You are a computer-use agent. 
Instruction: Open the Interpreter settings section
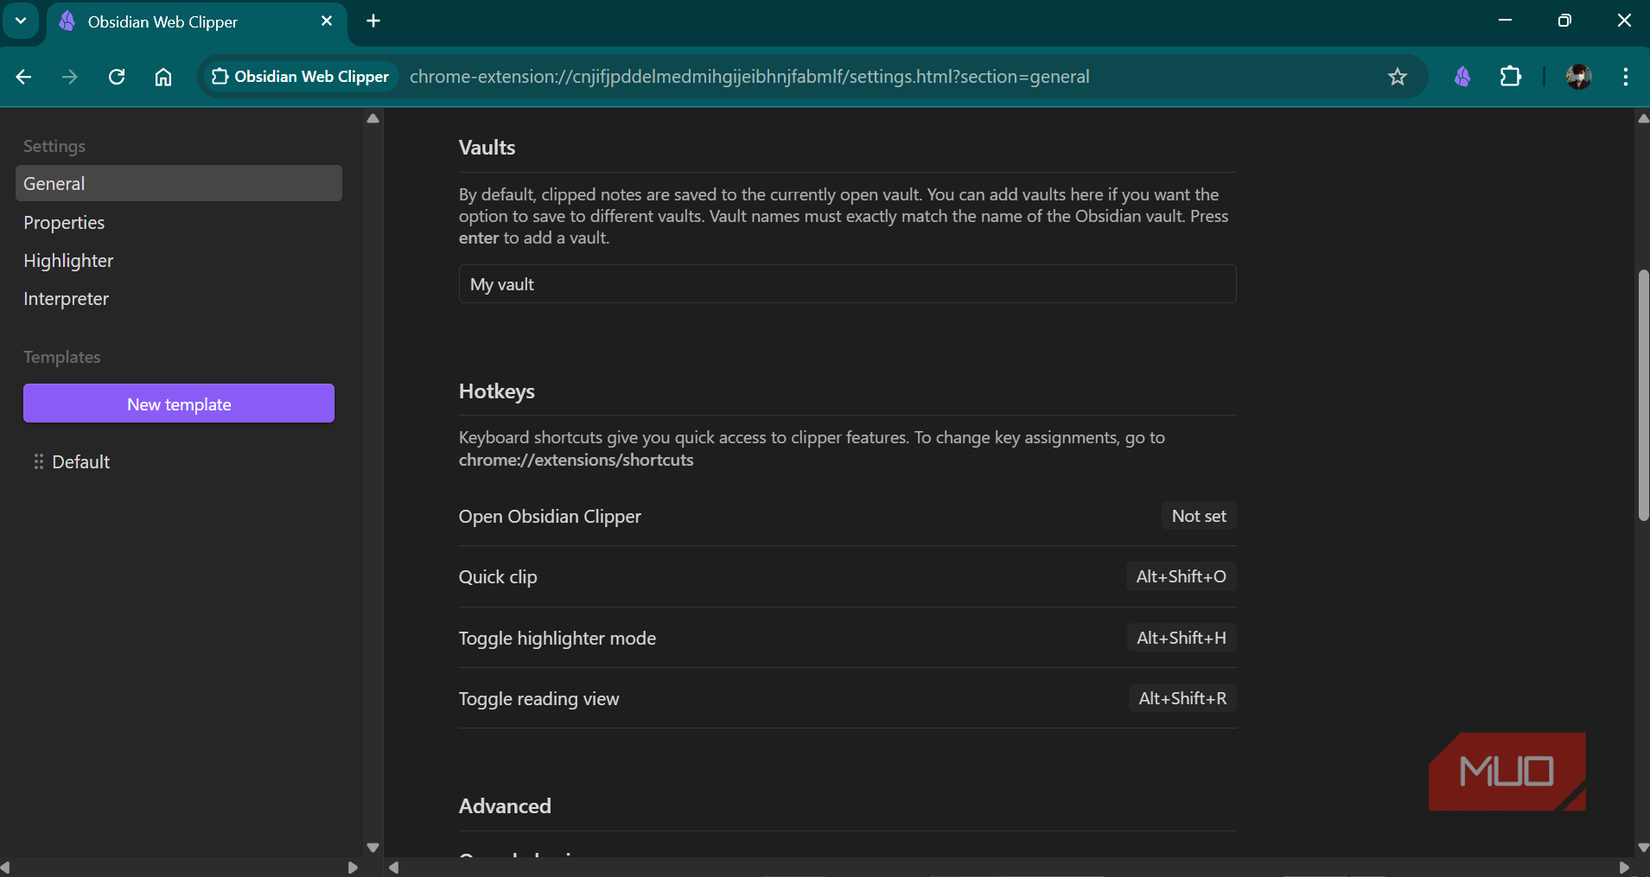(66, 298)
